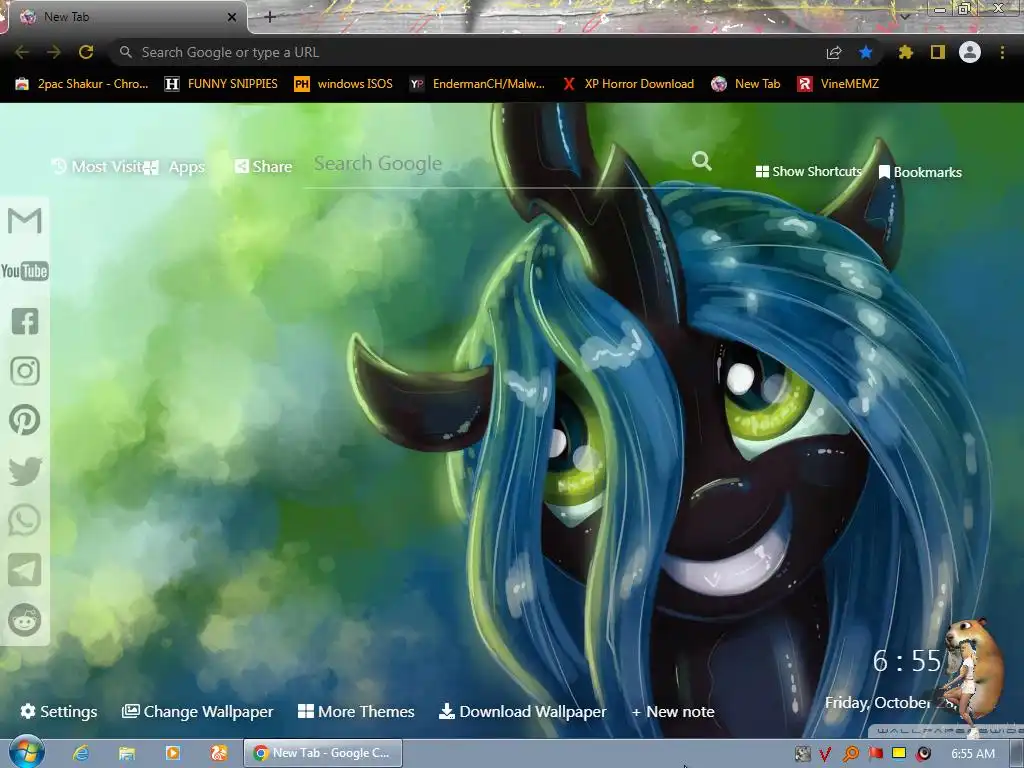
Task: Show Most Visited sites
Action: (x=98, y=167)
